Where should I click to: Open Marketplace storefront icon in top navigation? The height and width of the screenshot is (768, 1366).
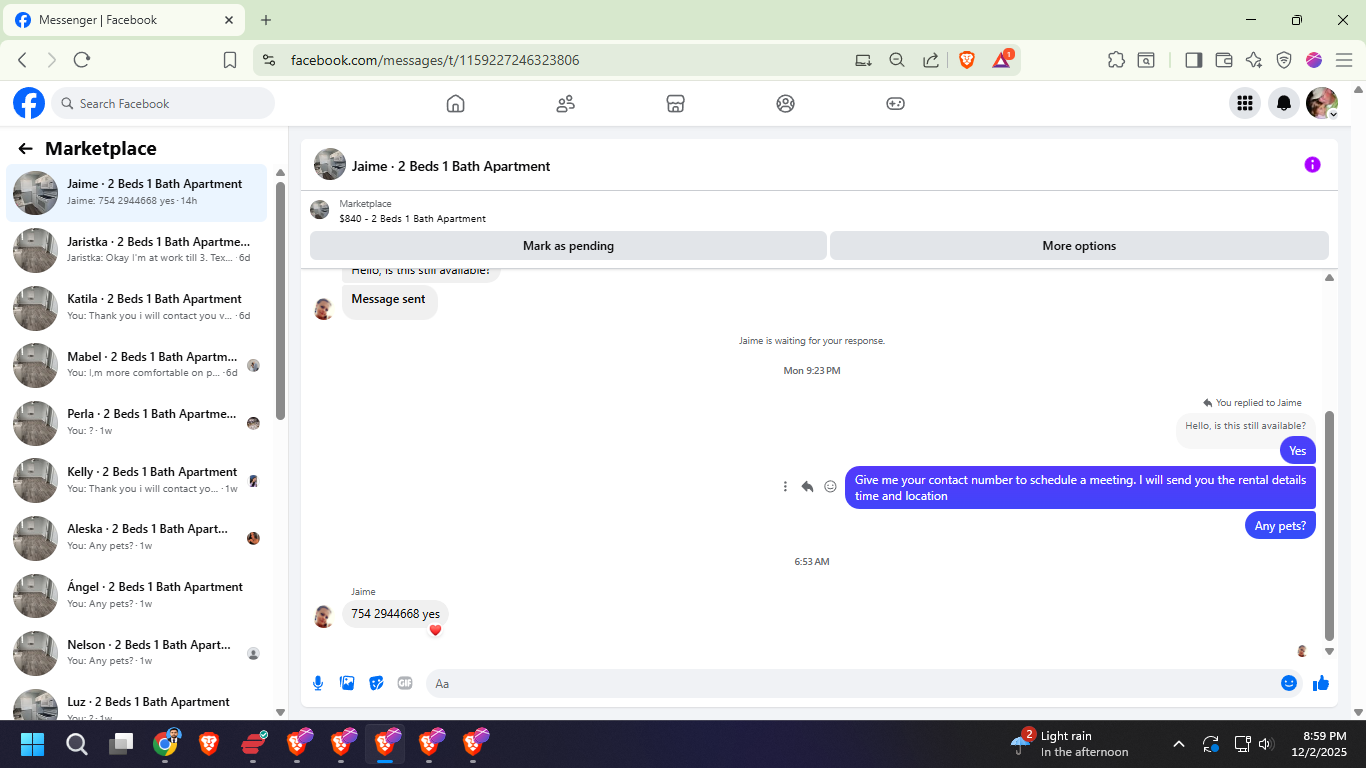click(x=675, y=103)
